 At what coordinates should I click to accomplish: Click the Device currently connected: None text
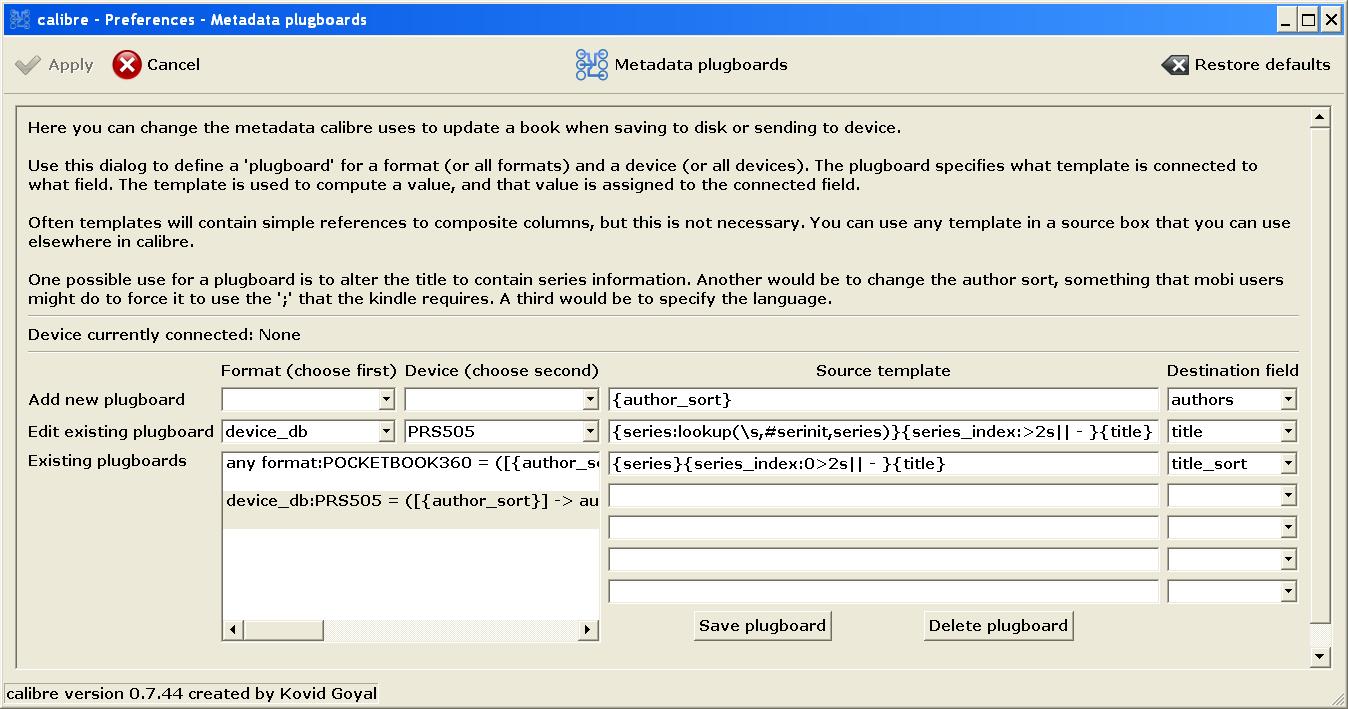164,335
